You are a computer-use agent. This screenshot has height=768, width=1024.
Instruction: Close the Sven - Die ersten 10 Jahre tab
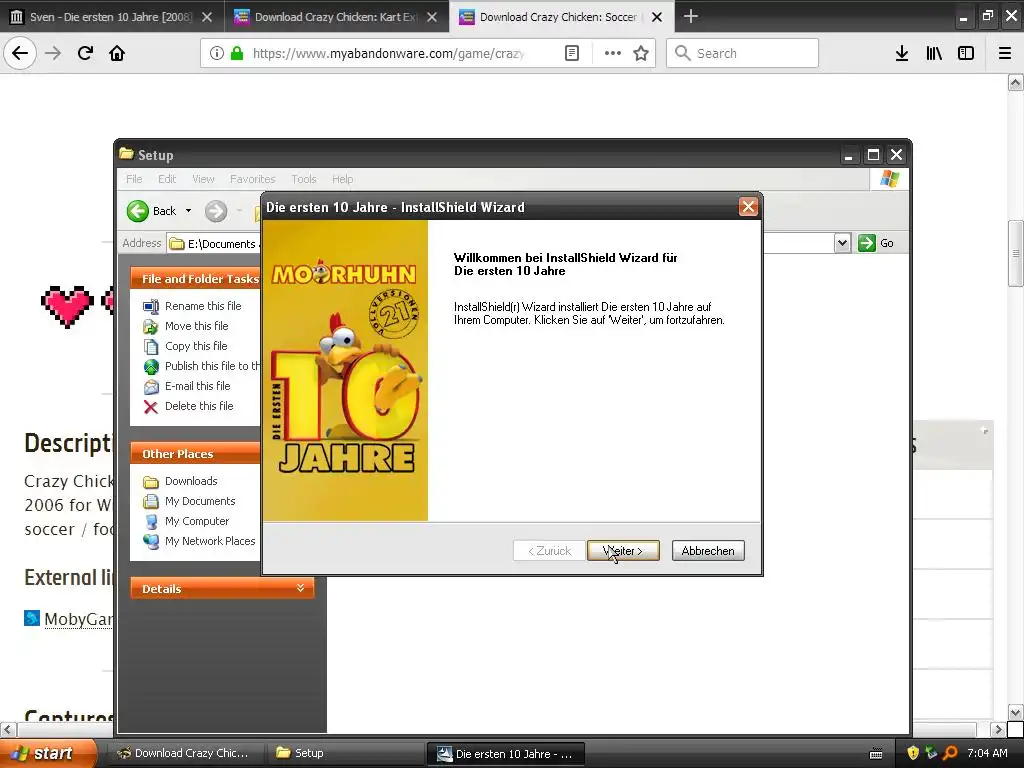[207, 17]
